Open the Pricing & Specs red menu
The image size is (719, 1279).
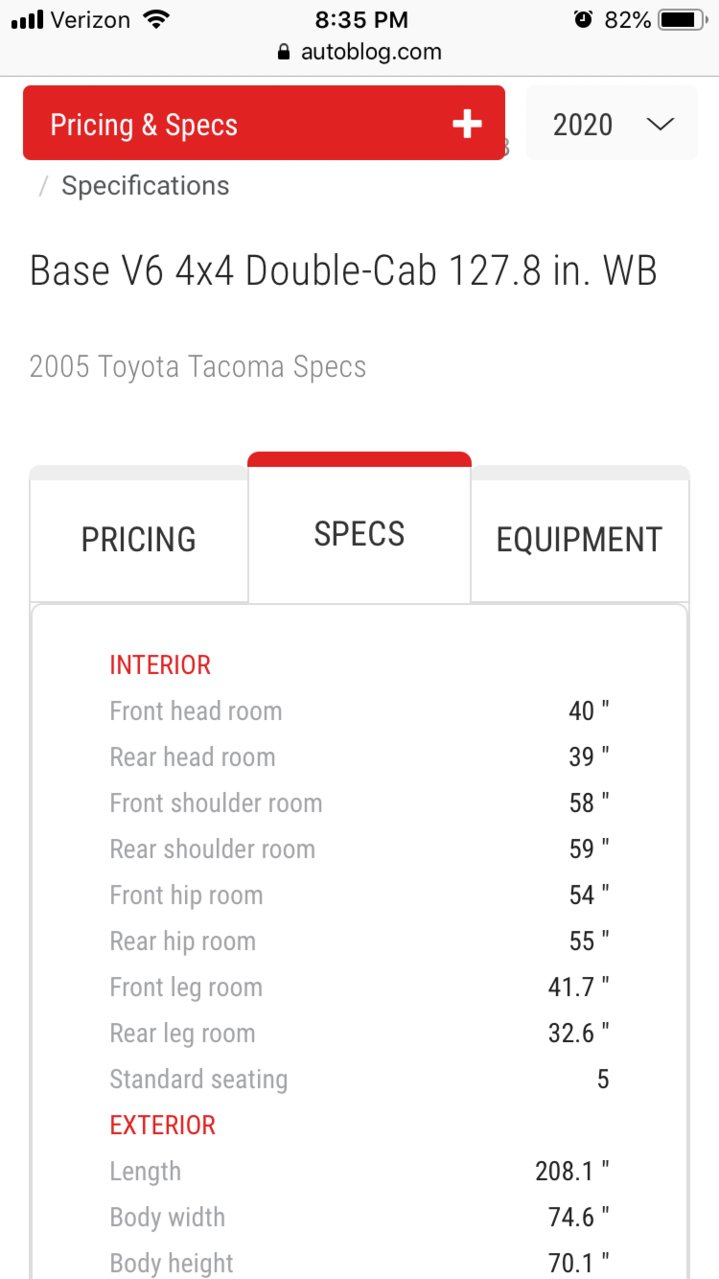point(264,123)
